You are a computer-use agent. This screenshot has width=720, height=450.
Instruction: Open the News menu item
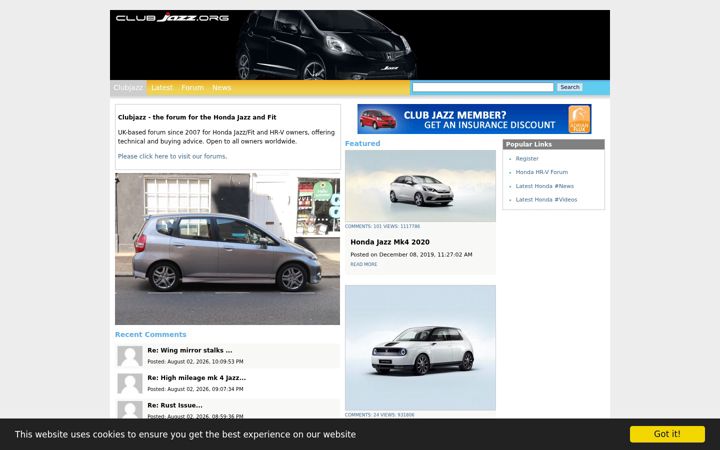coord(221,88)
